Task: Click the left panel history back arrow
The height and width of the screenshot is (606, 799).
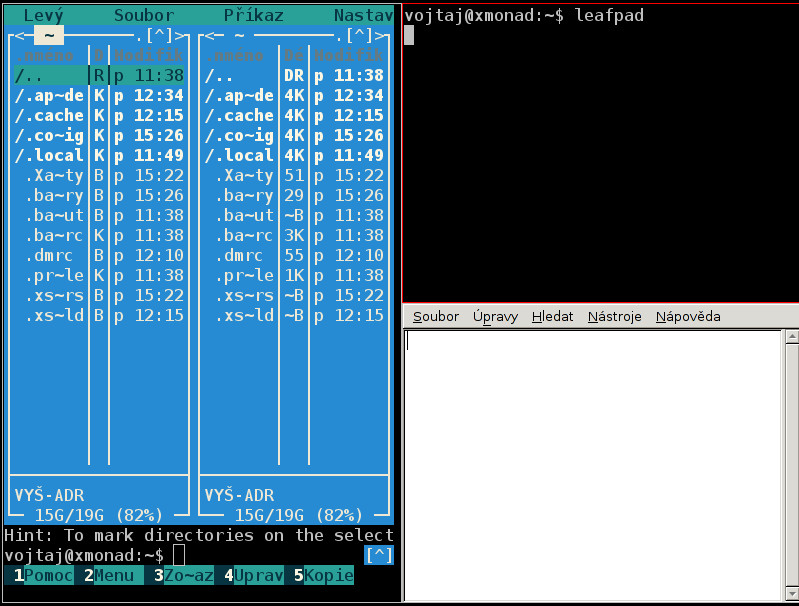Action: pos(19,36)
